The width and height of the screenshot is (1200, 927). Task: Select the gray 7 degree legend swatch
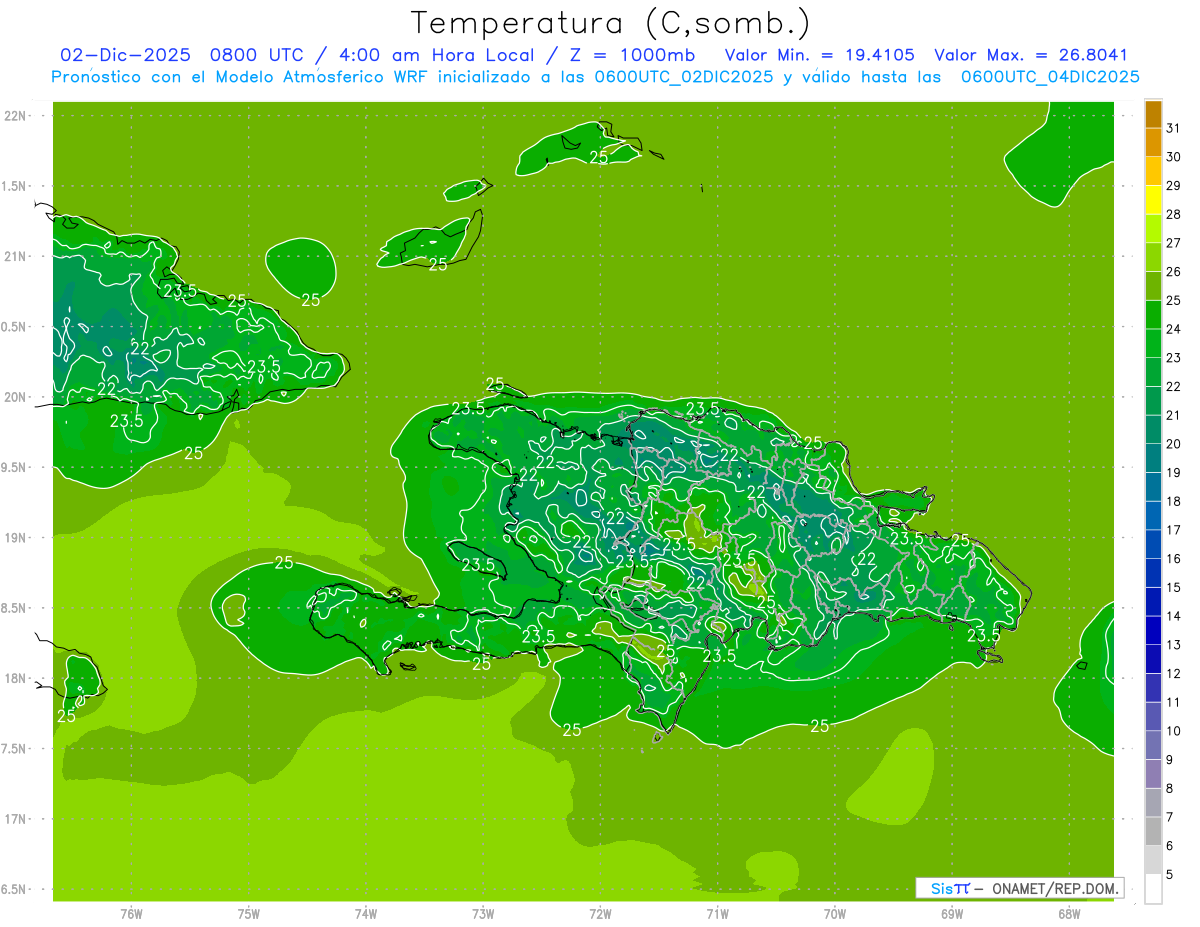point(1153,803)
